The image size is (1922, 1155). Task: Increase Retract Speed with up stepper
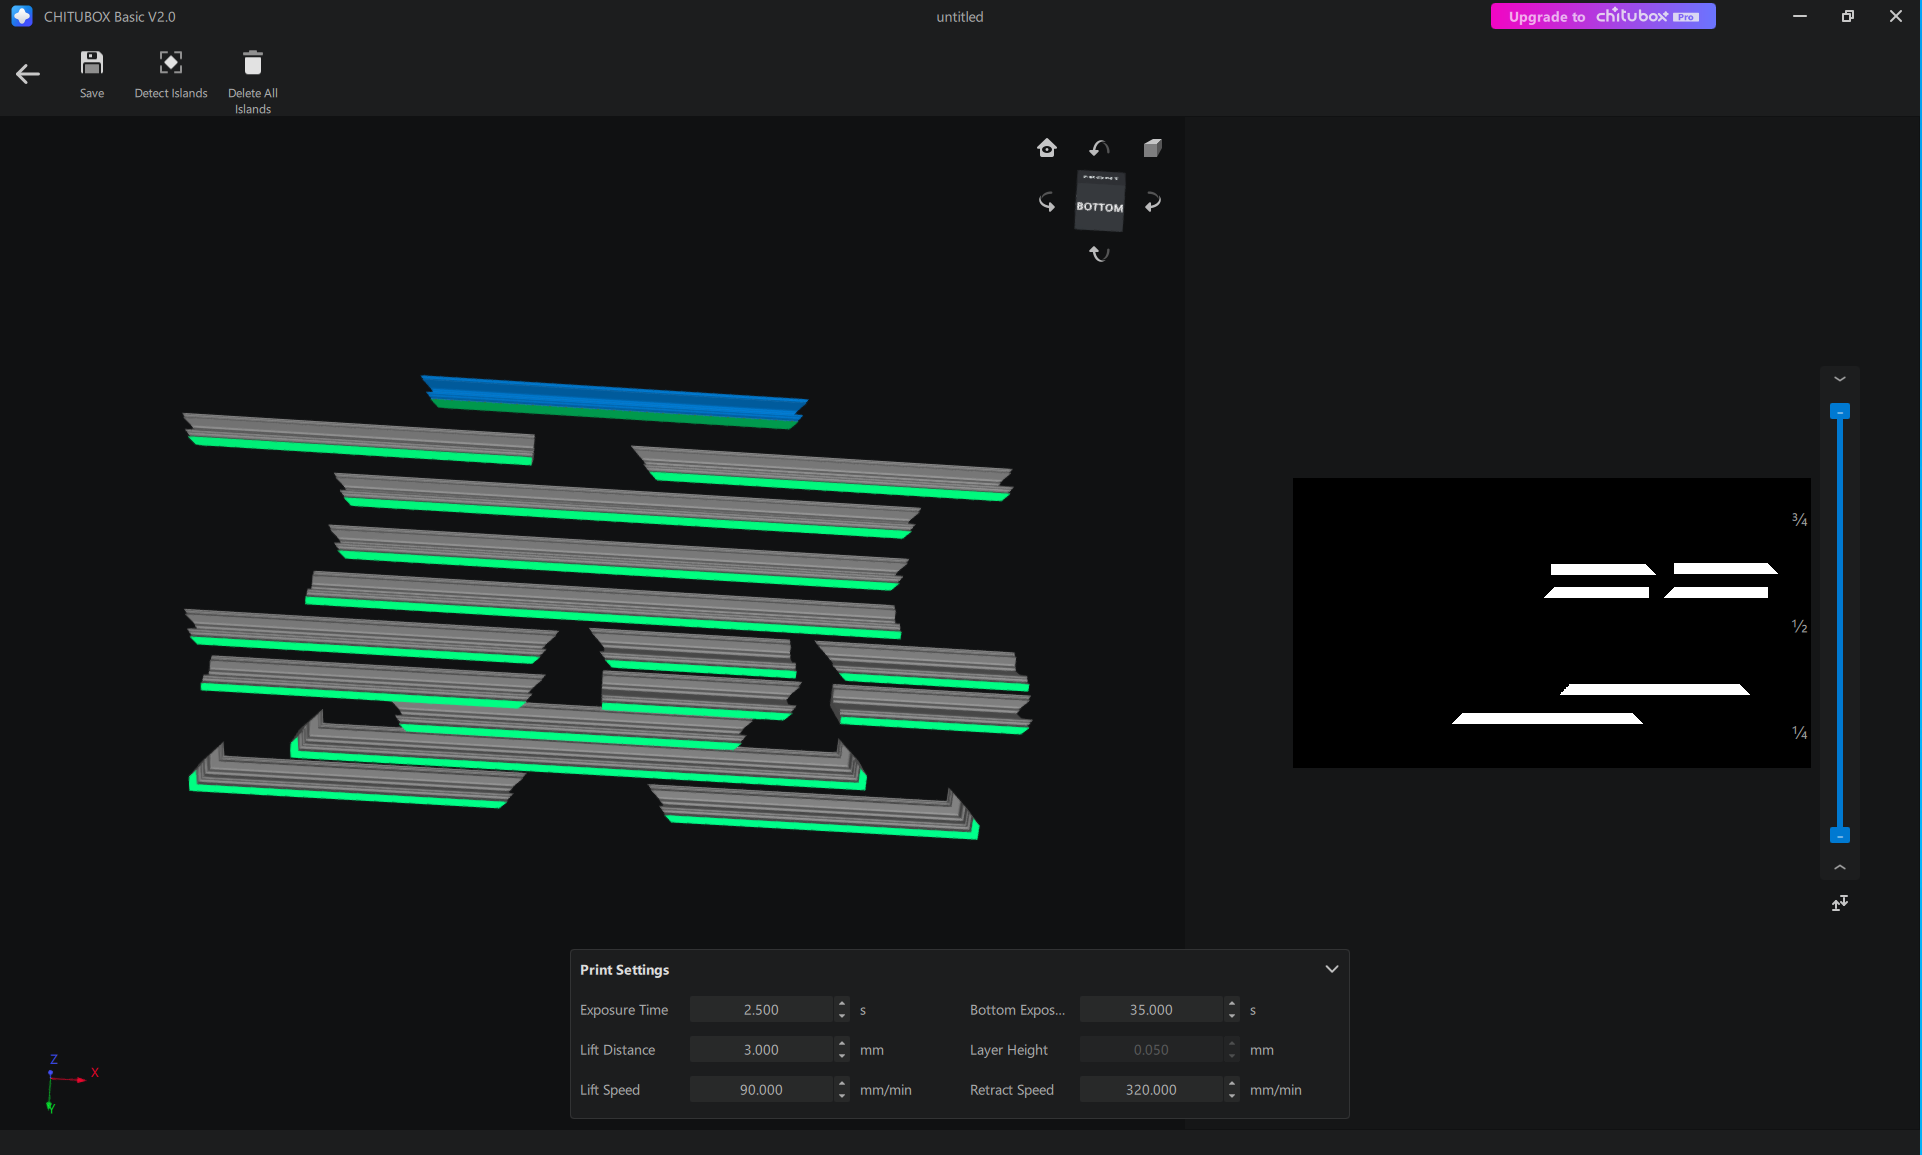click(1232, 1084)
